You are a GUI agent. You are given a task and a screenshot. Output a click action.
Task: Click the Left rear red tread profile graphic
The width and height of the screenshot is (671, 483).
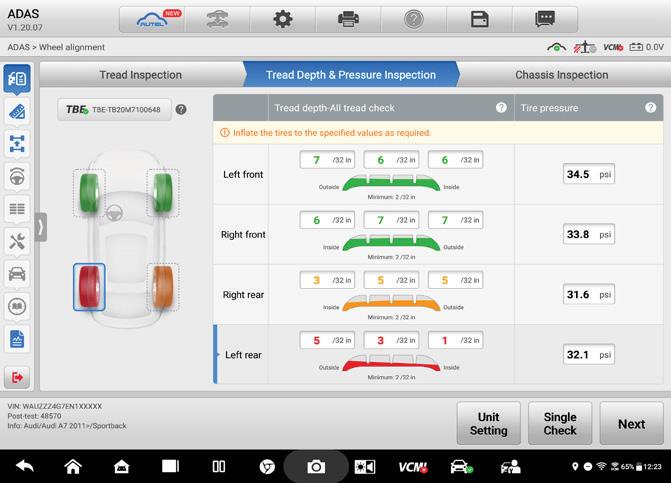pos(391,363)
